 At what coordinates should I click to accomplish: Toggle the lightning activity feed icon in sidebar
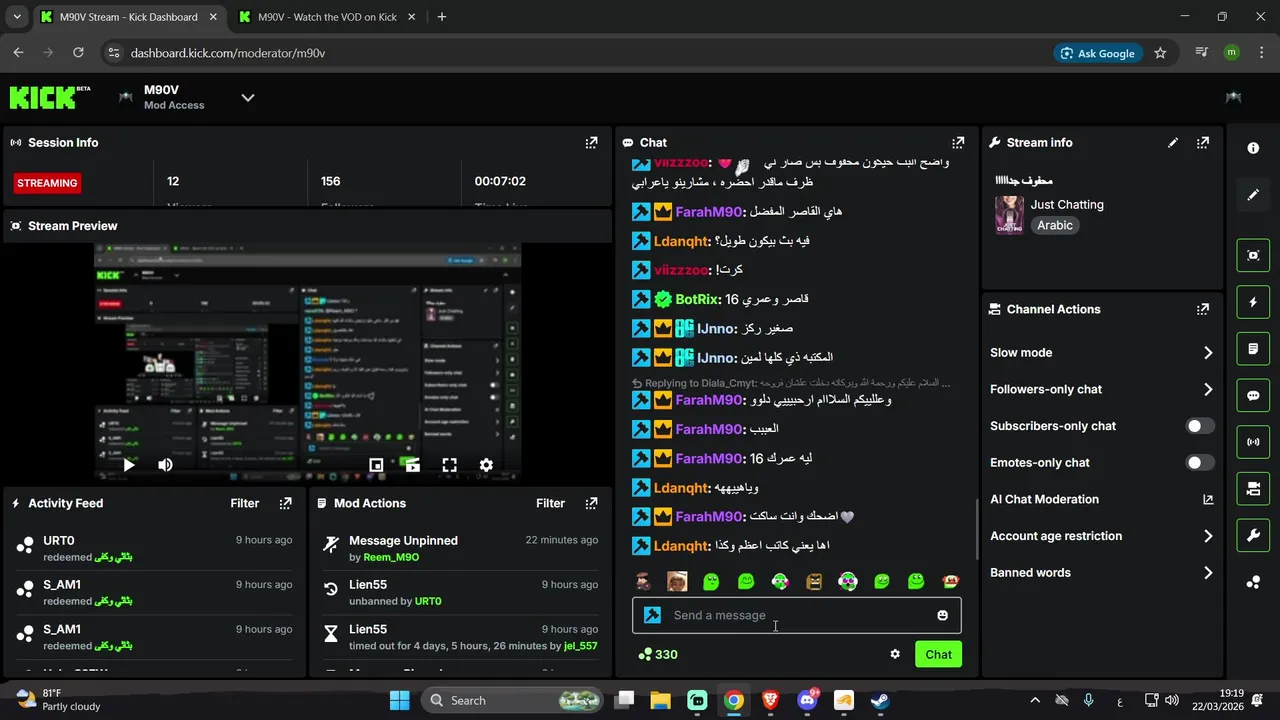(1253, 302)
